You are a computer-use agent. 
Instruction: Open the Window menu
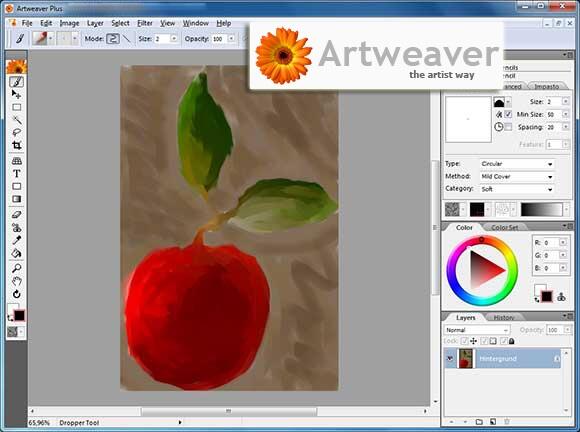196,23
